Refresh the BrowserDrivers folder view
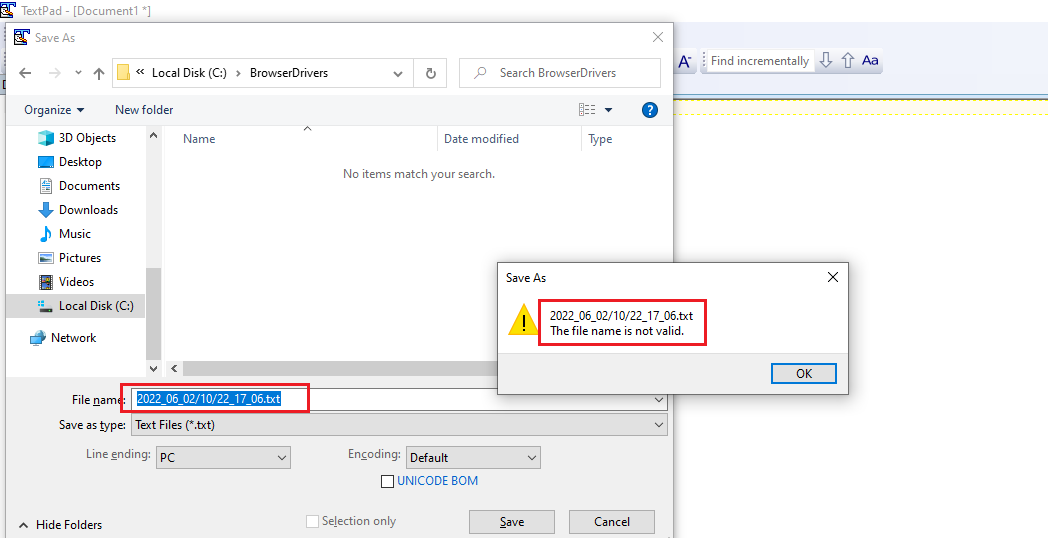The height and width of the screenshot is (538, 1048). [431, 73]
